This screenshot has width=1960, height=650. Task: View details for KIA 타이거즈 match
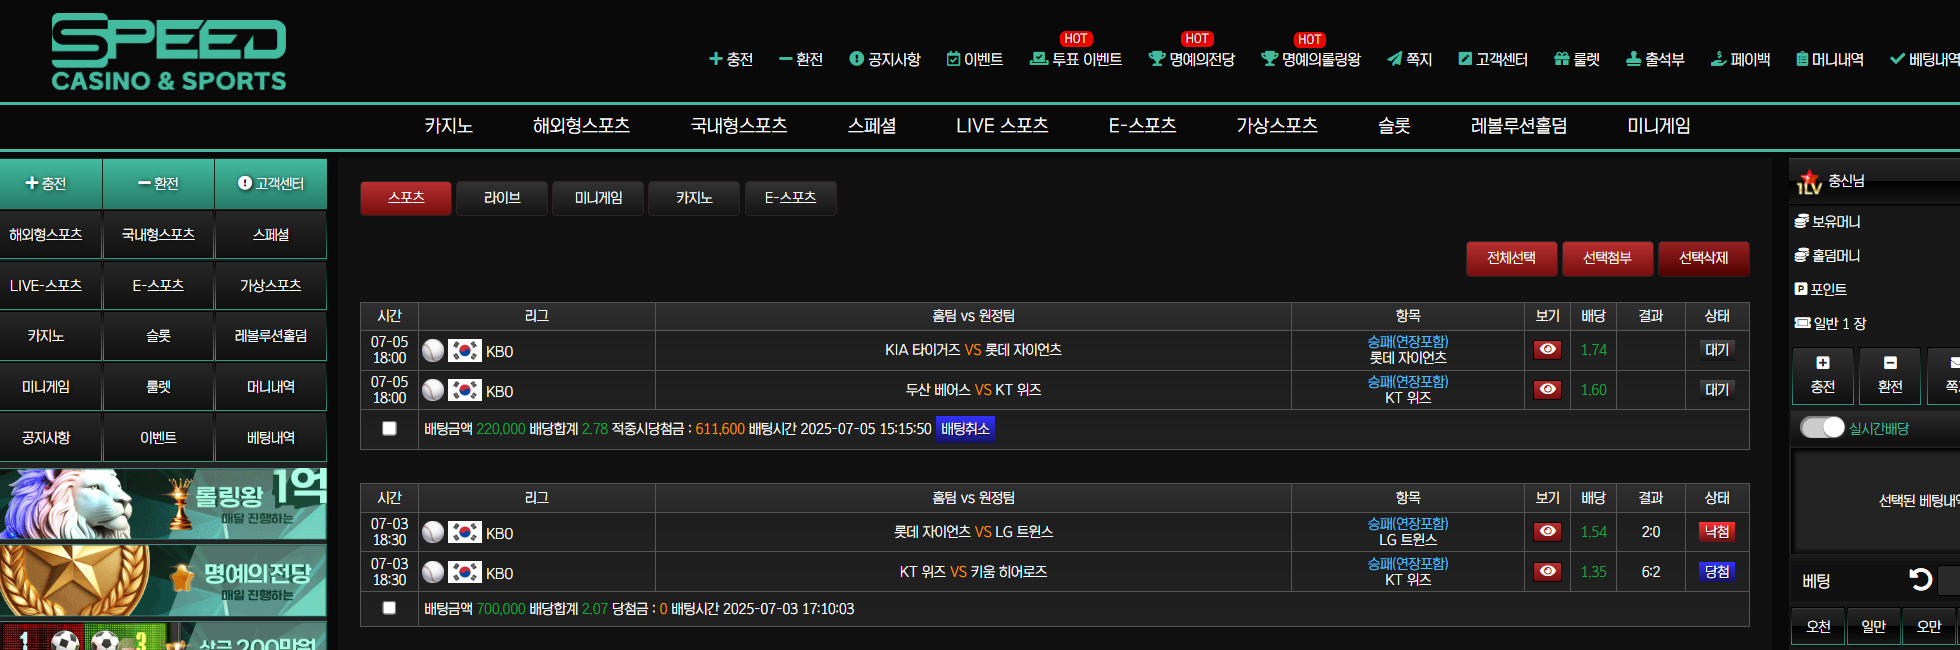[1547, 349]
